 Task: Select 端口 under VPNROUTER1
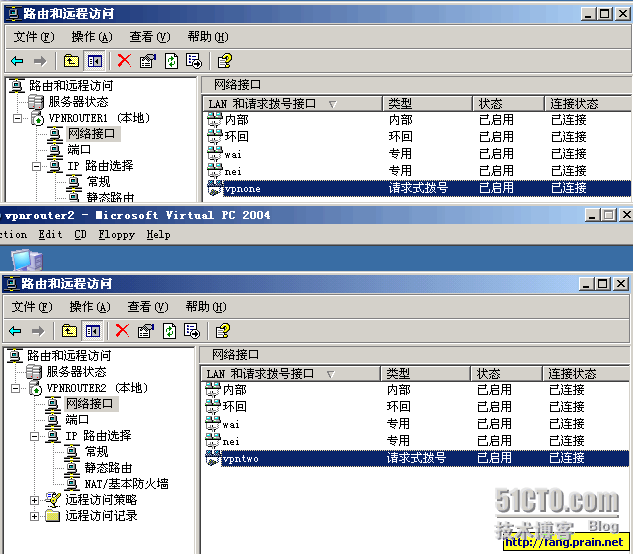tap(79, 150)
